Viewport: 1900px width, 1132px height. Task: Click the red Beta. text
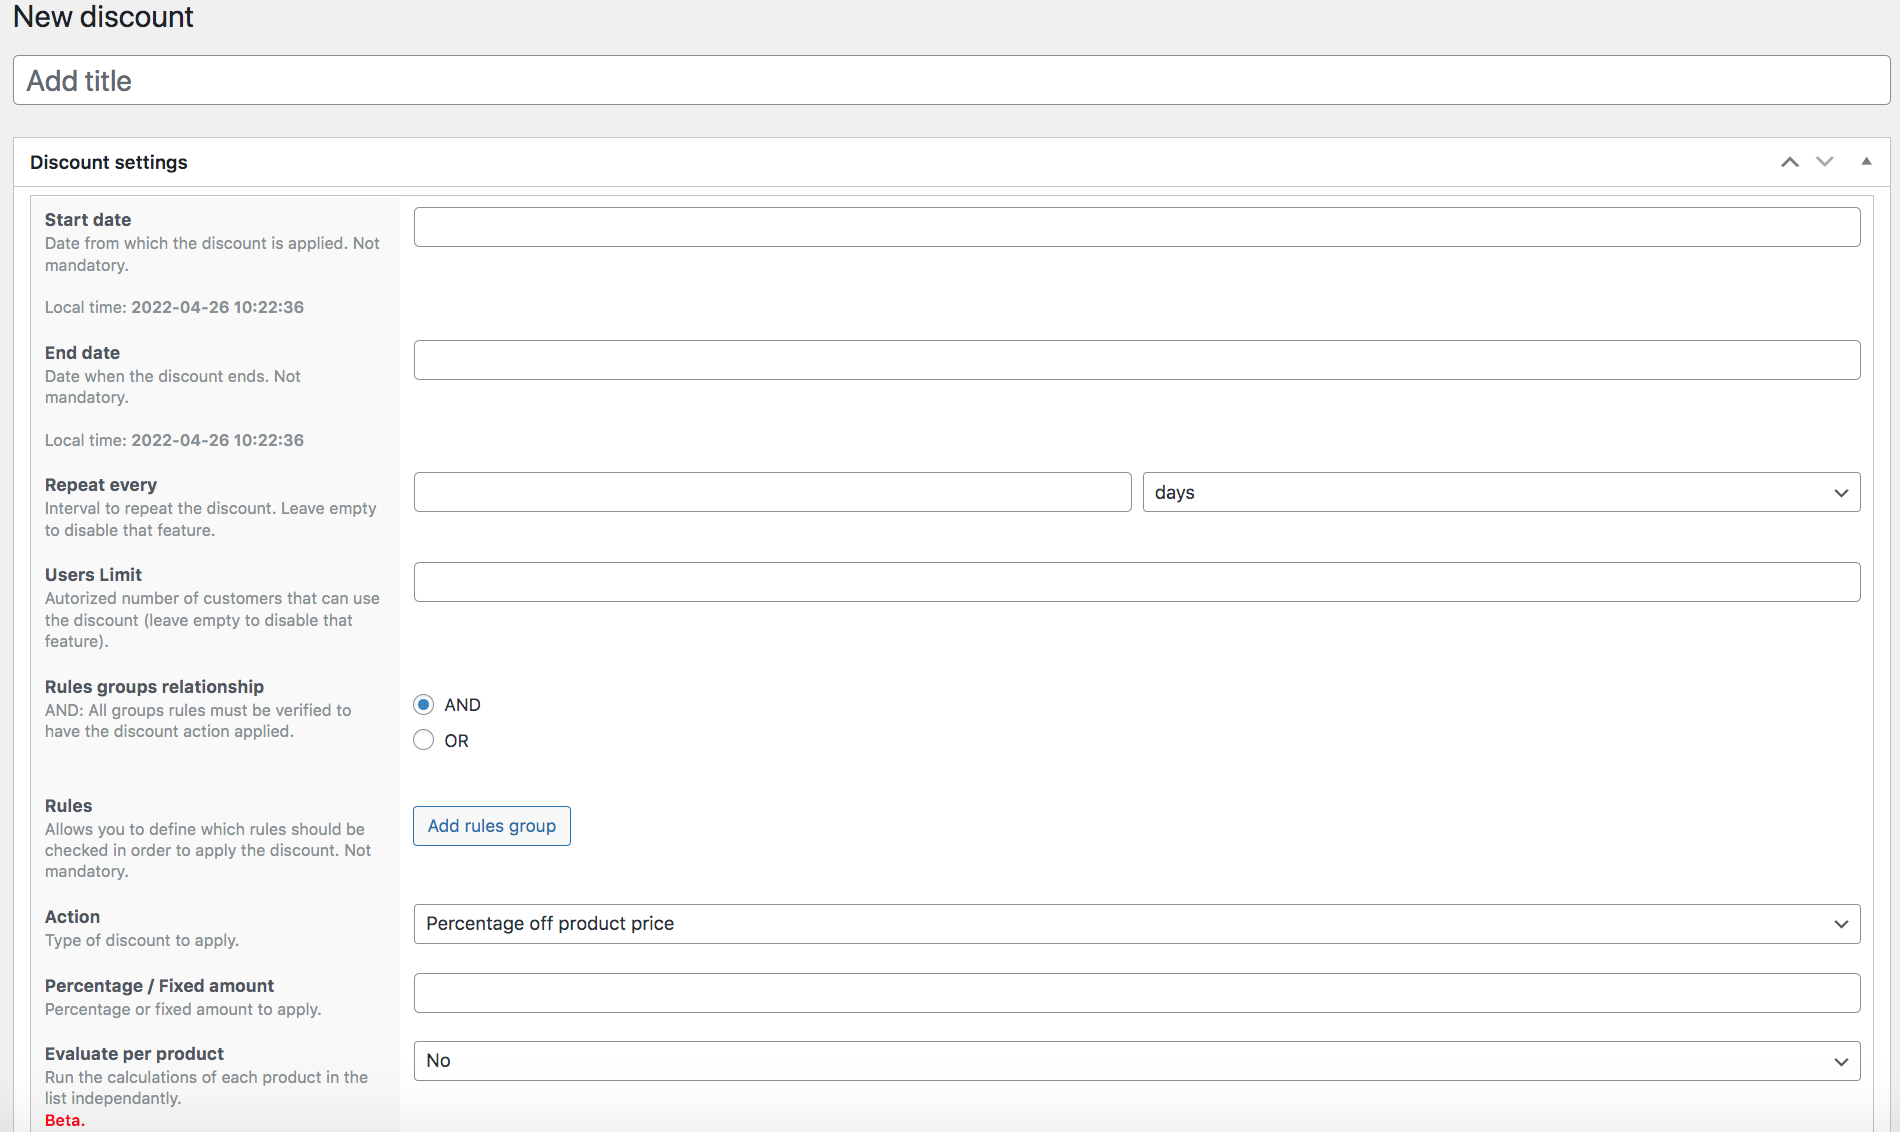tap(65, 1120)
